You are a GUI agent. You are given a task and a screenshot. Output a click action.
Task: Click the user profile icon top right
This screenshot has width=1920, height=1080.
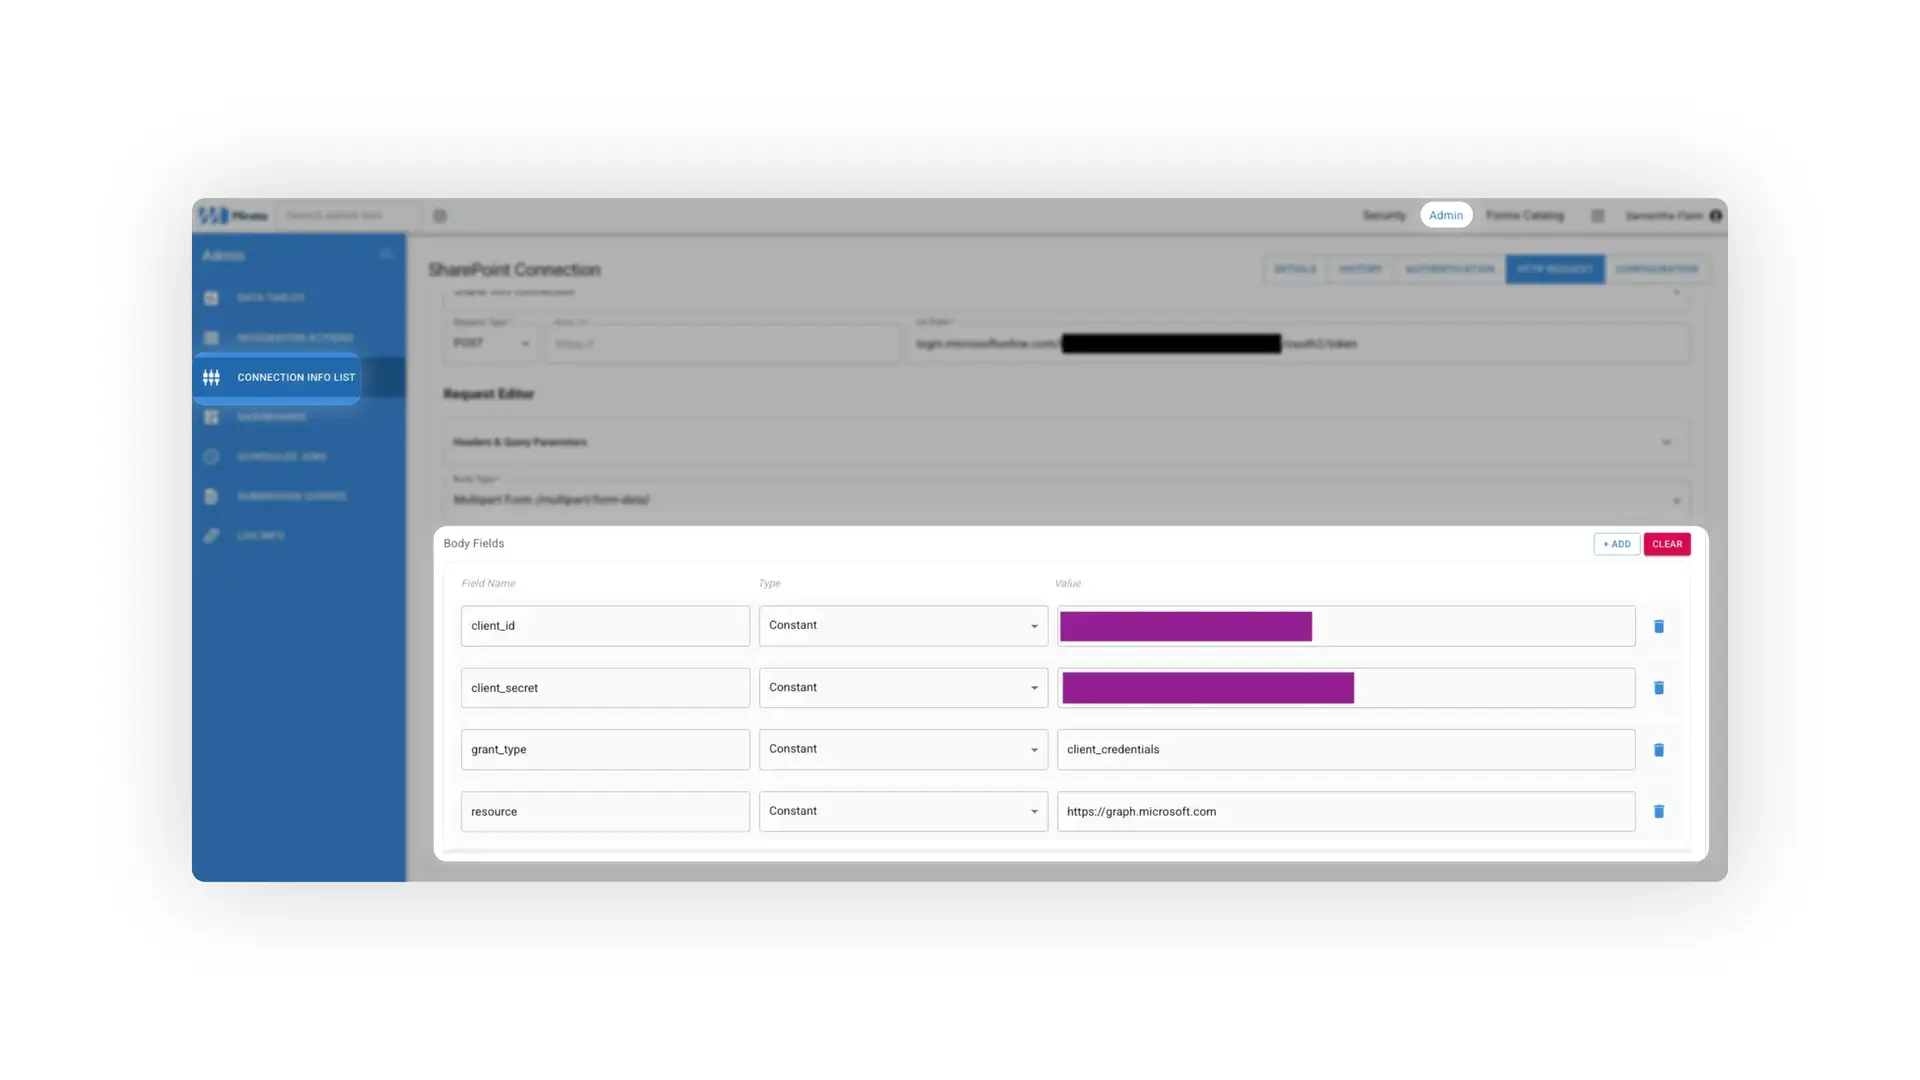1716,215
